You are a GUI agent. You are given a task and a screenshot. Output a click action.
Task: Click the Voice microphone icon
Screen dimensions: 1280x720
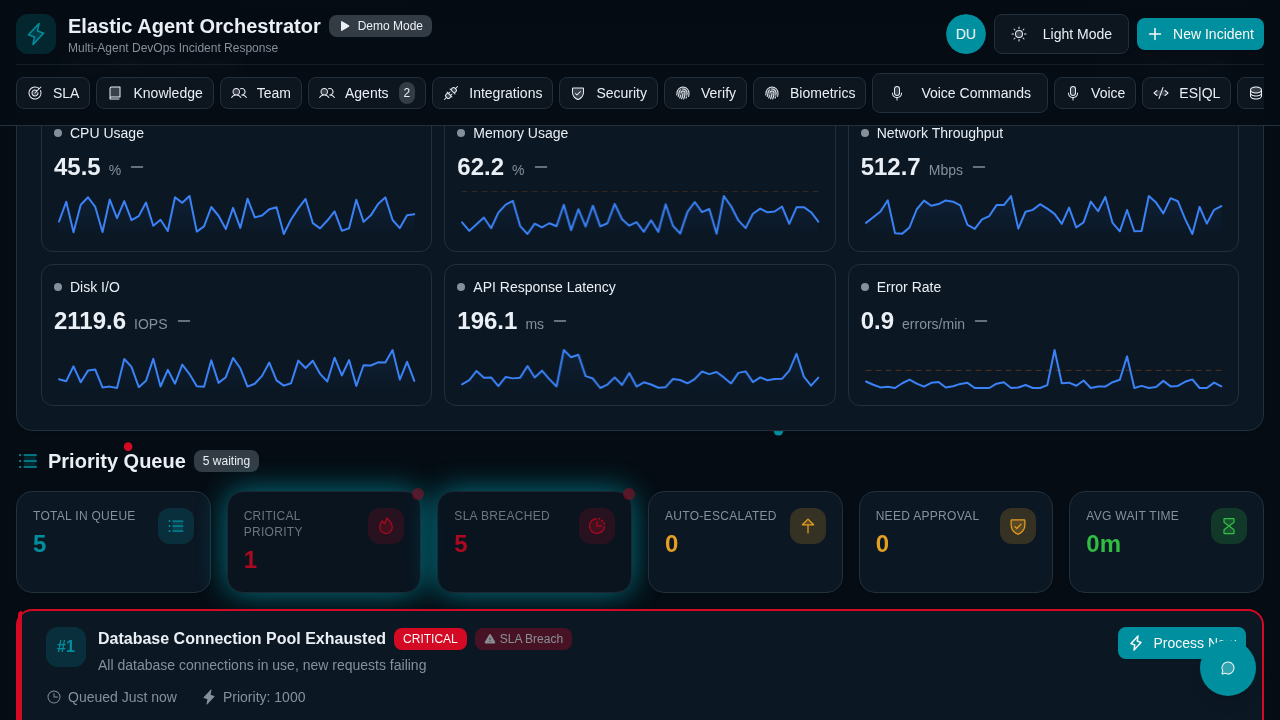1073,93
